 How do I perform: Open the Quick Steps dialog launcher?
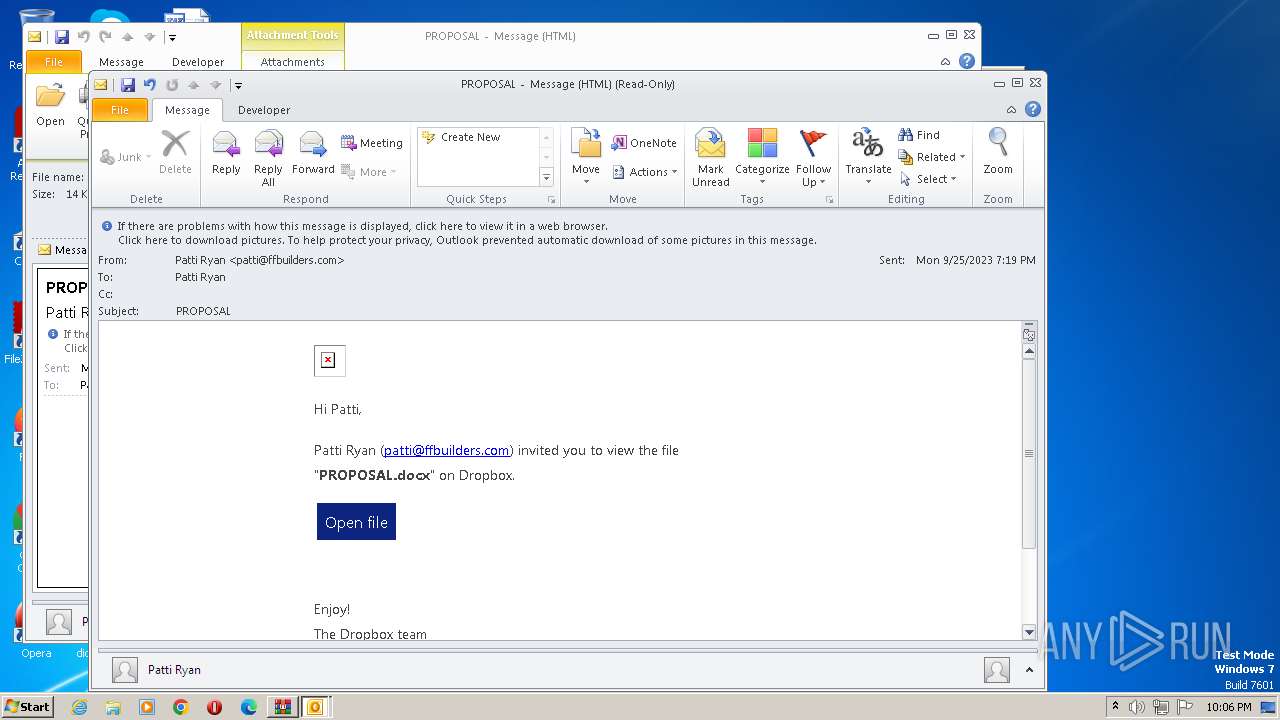coord(551,200)
